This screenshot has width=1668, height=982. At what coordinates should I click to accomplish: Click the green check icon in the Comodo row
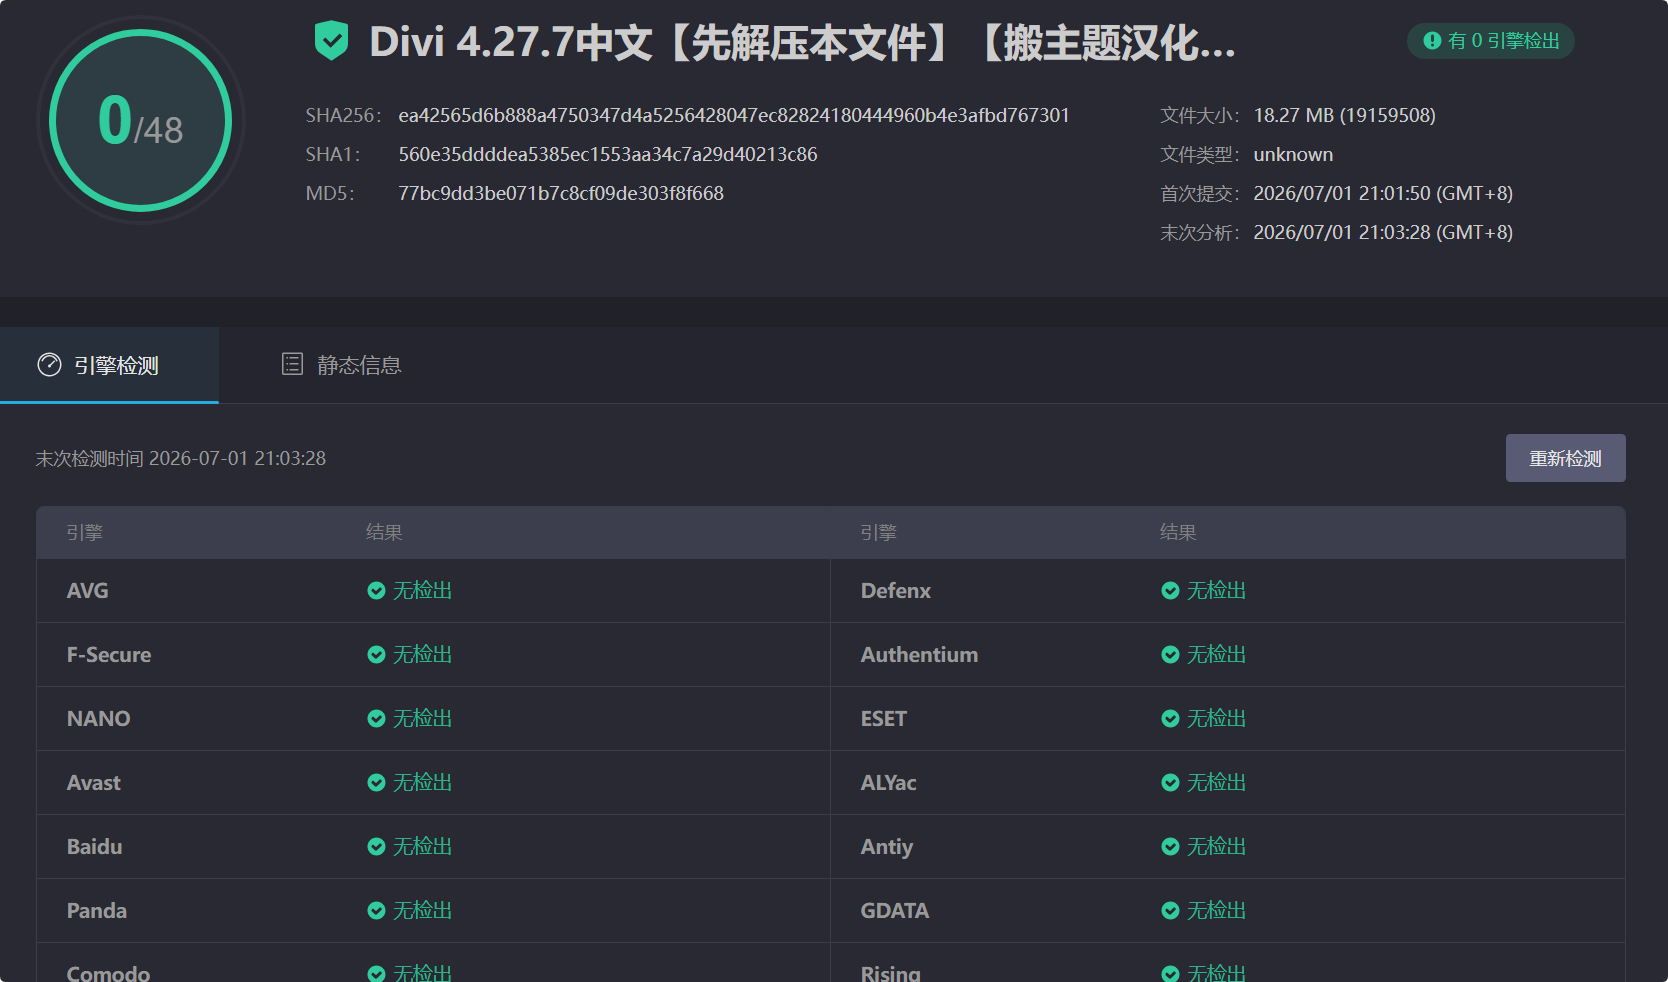point(376,974)
